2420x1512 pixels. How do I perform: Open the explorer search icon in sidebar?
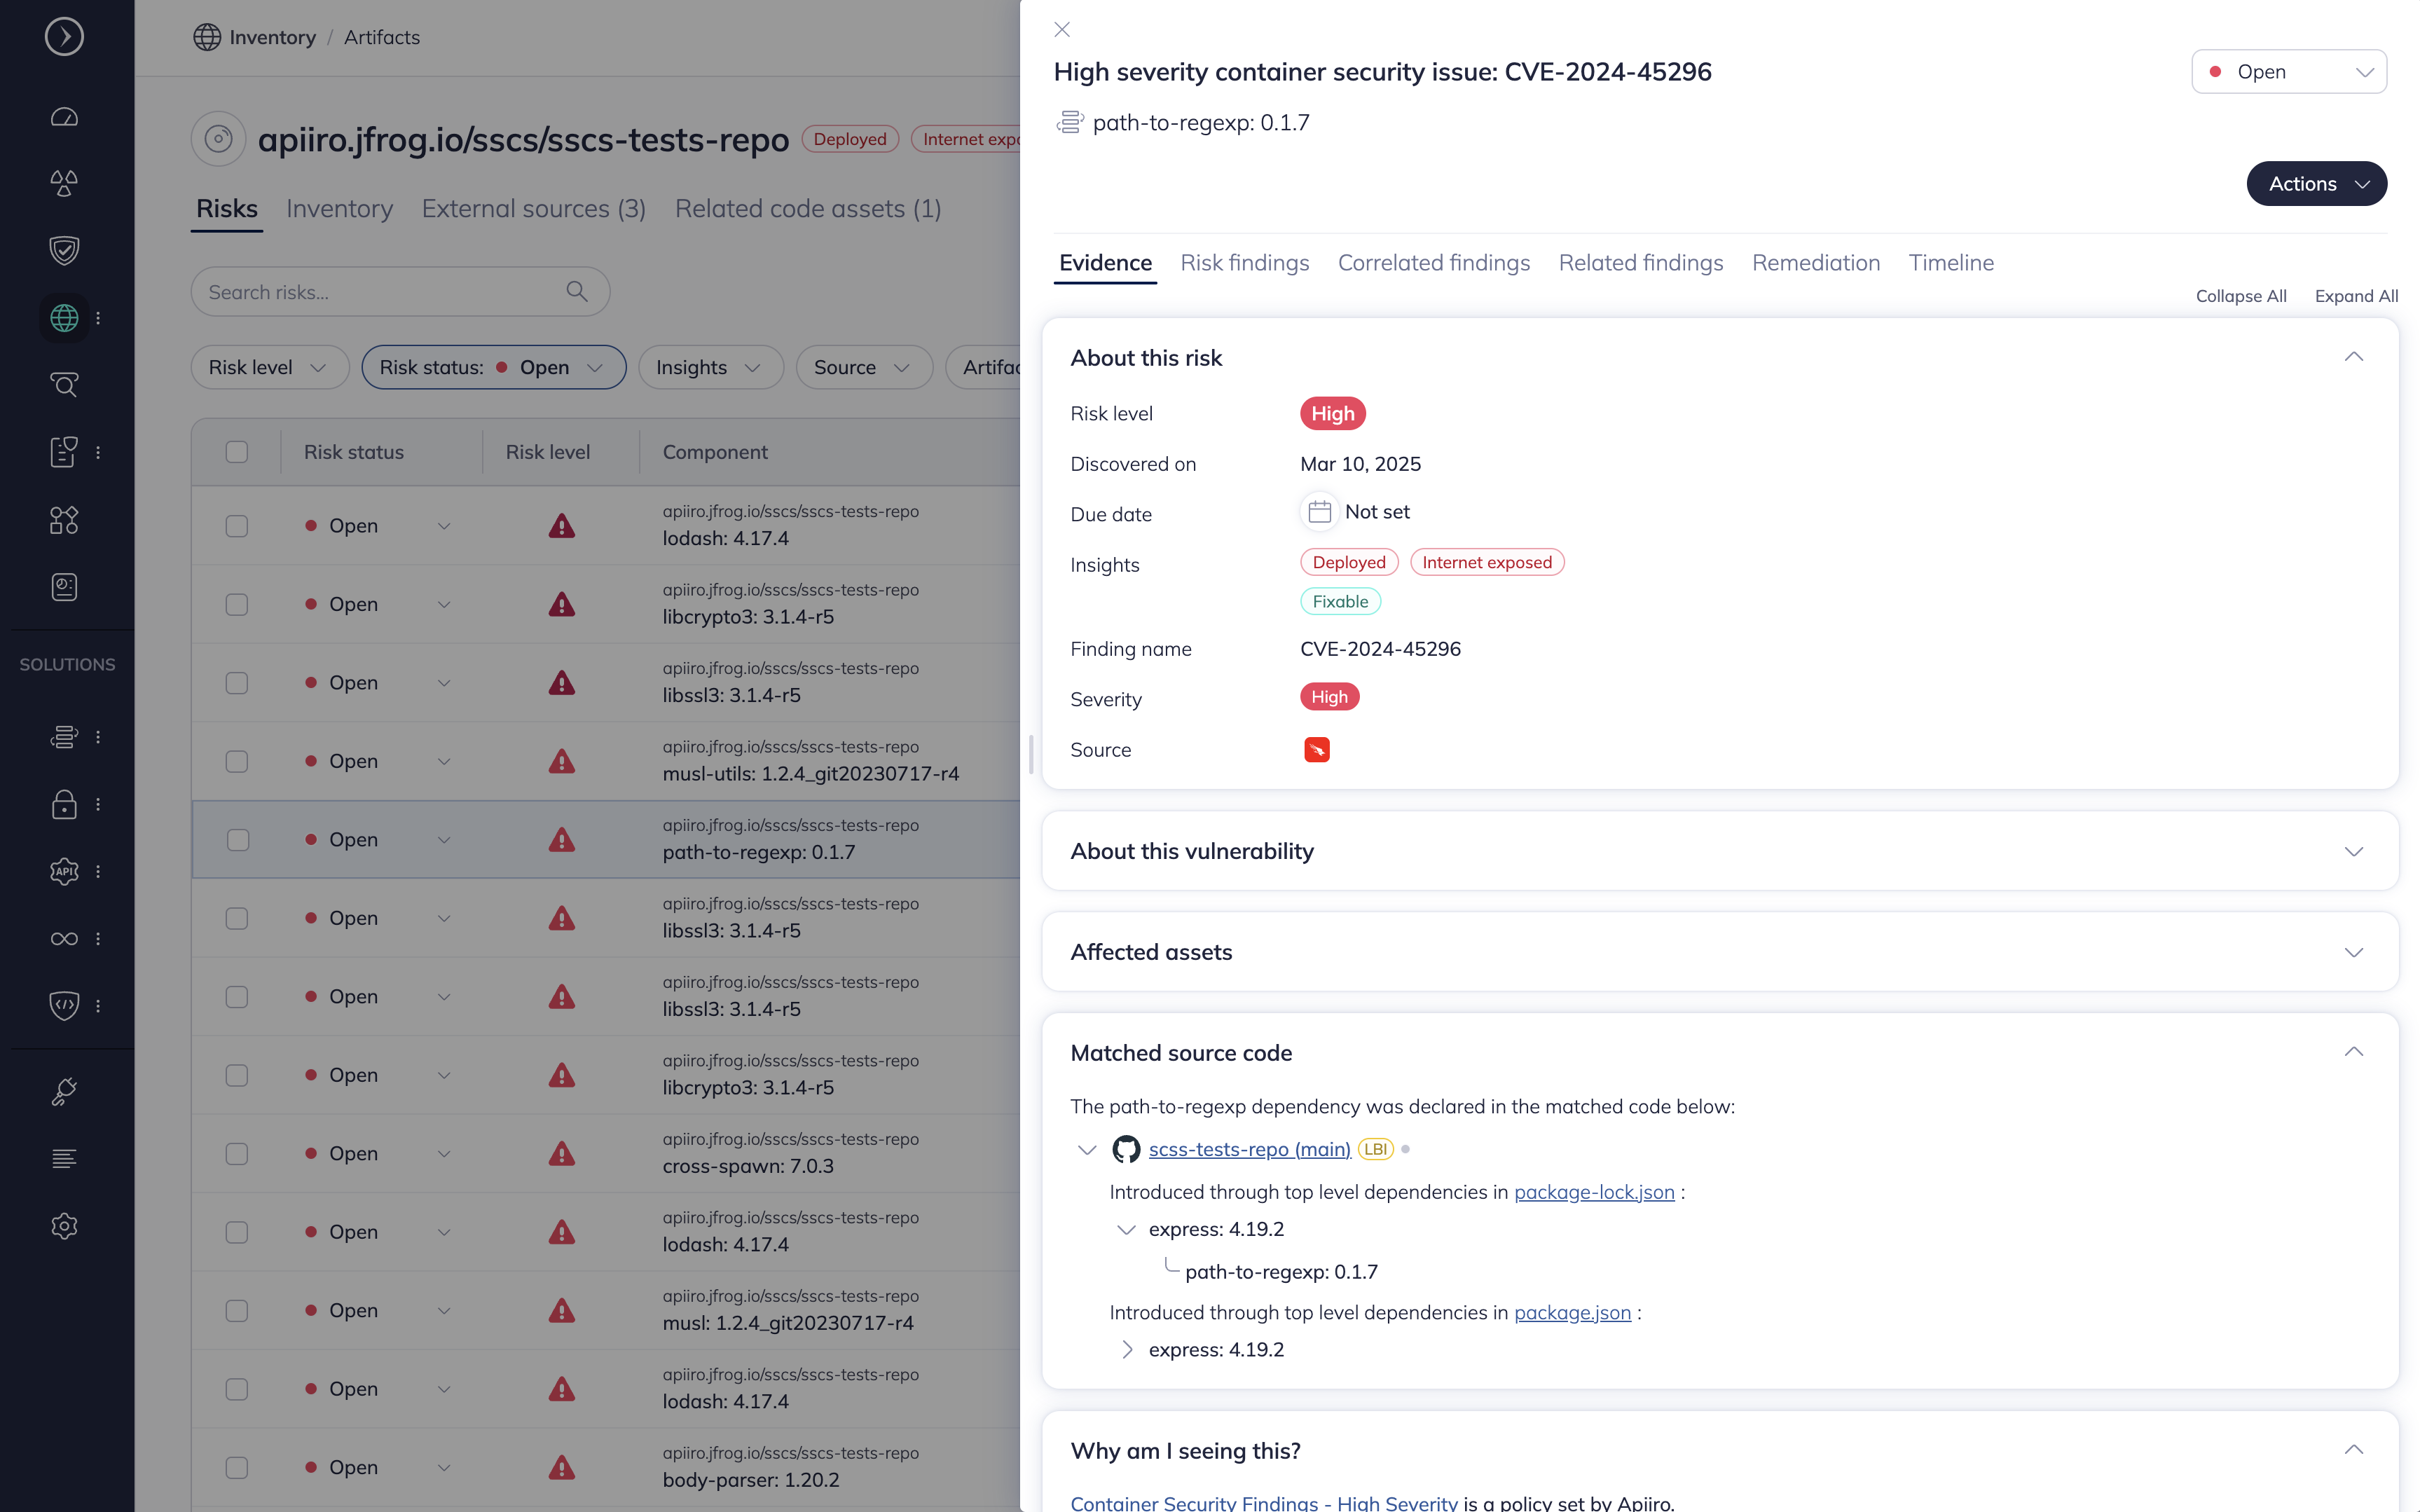pyautogui.click(x=64, y=385)
